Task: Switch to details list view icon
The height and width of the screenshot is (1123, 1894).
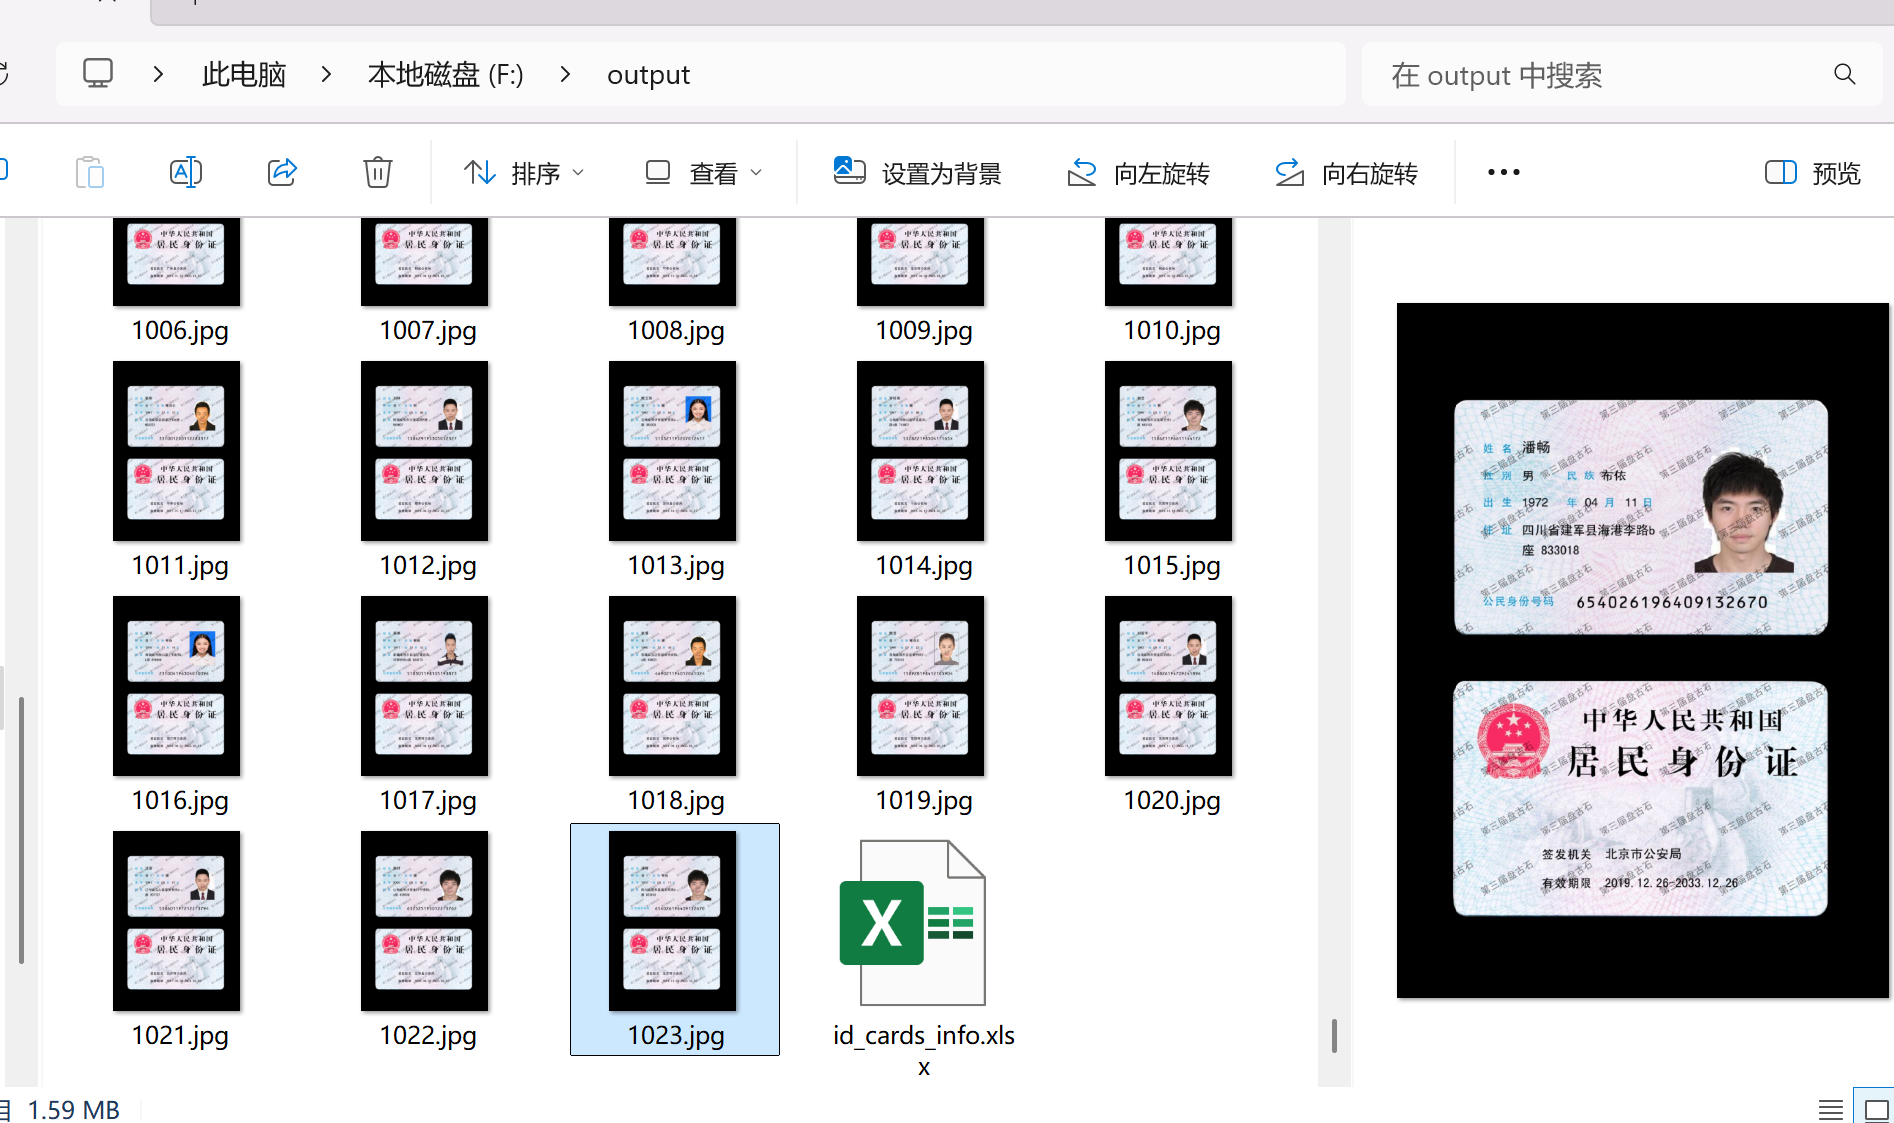Action: tap(1831, 1109)
